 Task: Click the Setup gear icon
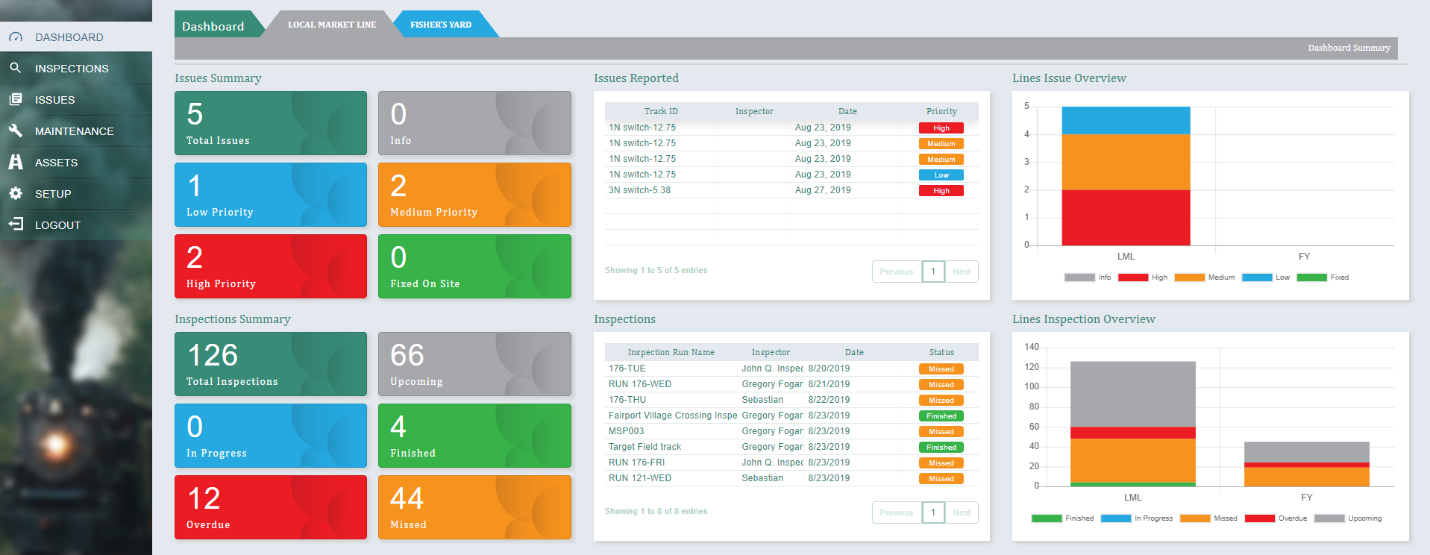click(x=15, y=193)
